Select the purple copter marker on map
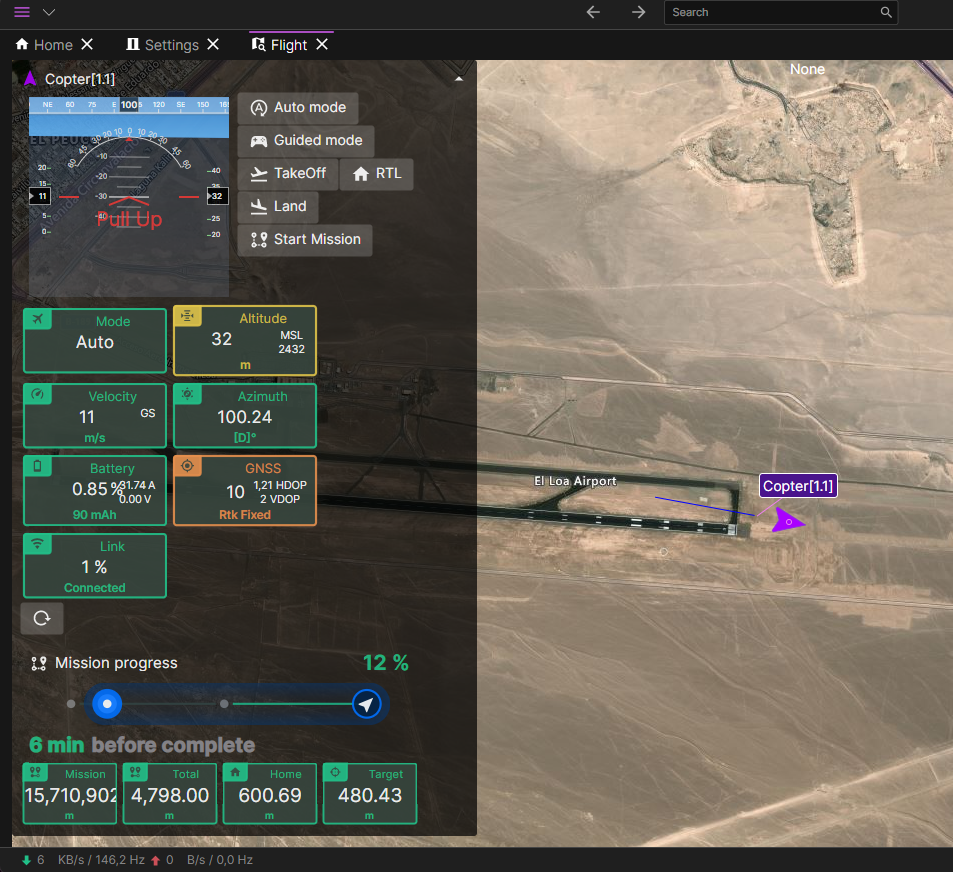This screenshot has width=953, height=872. [x=789, y=521]
